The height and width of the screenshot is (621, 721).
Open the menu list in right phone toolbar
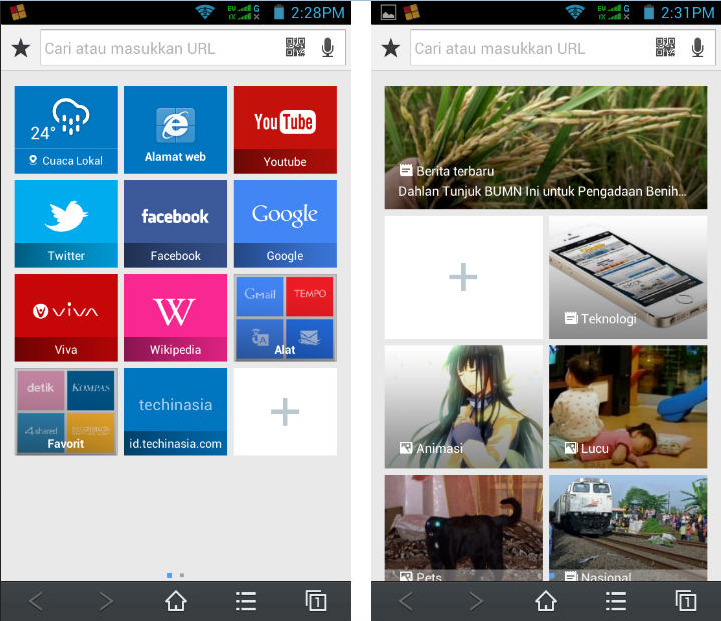tap(615, 601)
